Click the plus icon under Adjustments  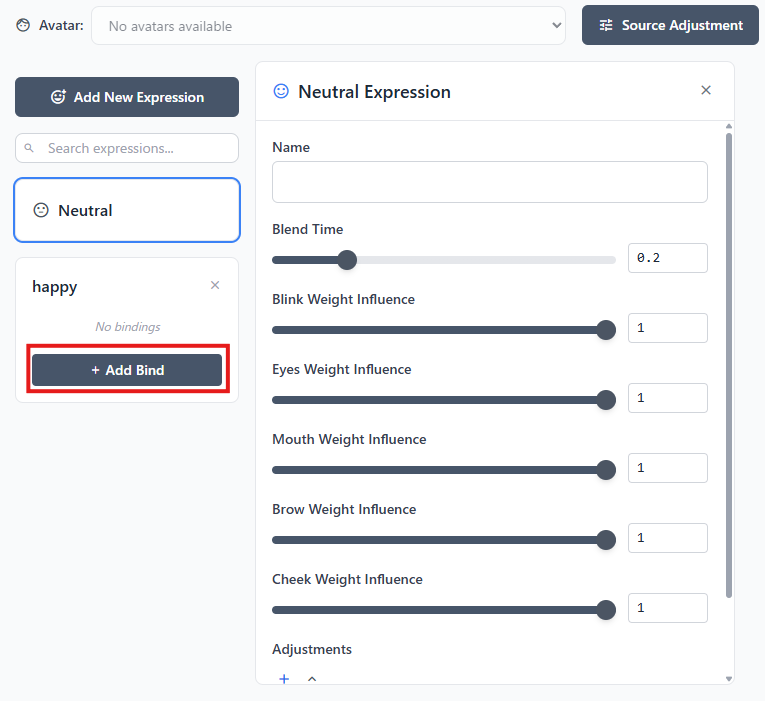(x=284, y=679)
